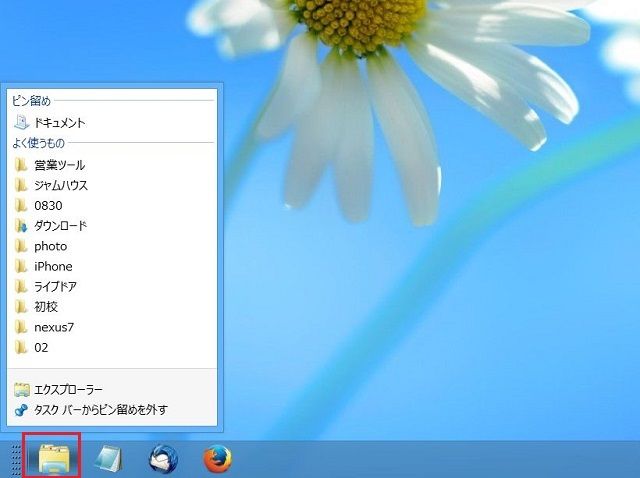This screenshot has width=640, height=478.
Task: Choose タスク バーからピン留めを外す
Action: click(112, 410)
